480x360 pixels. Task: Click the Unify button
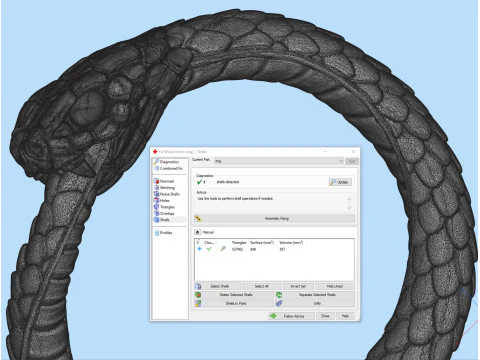[315, 303]
